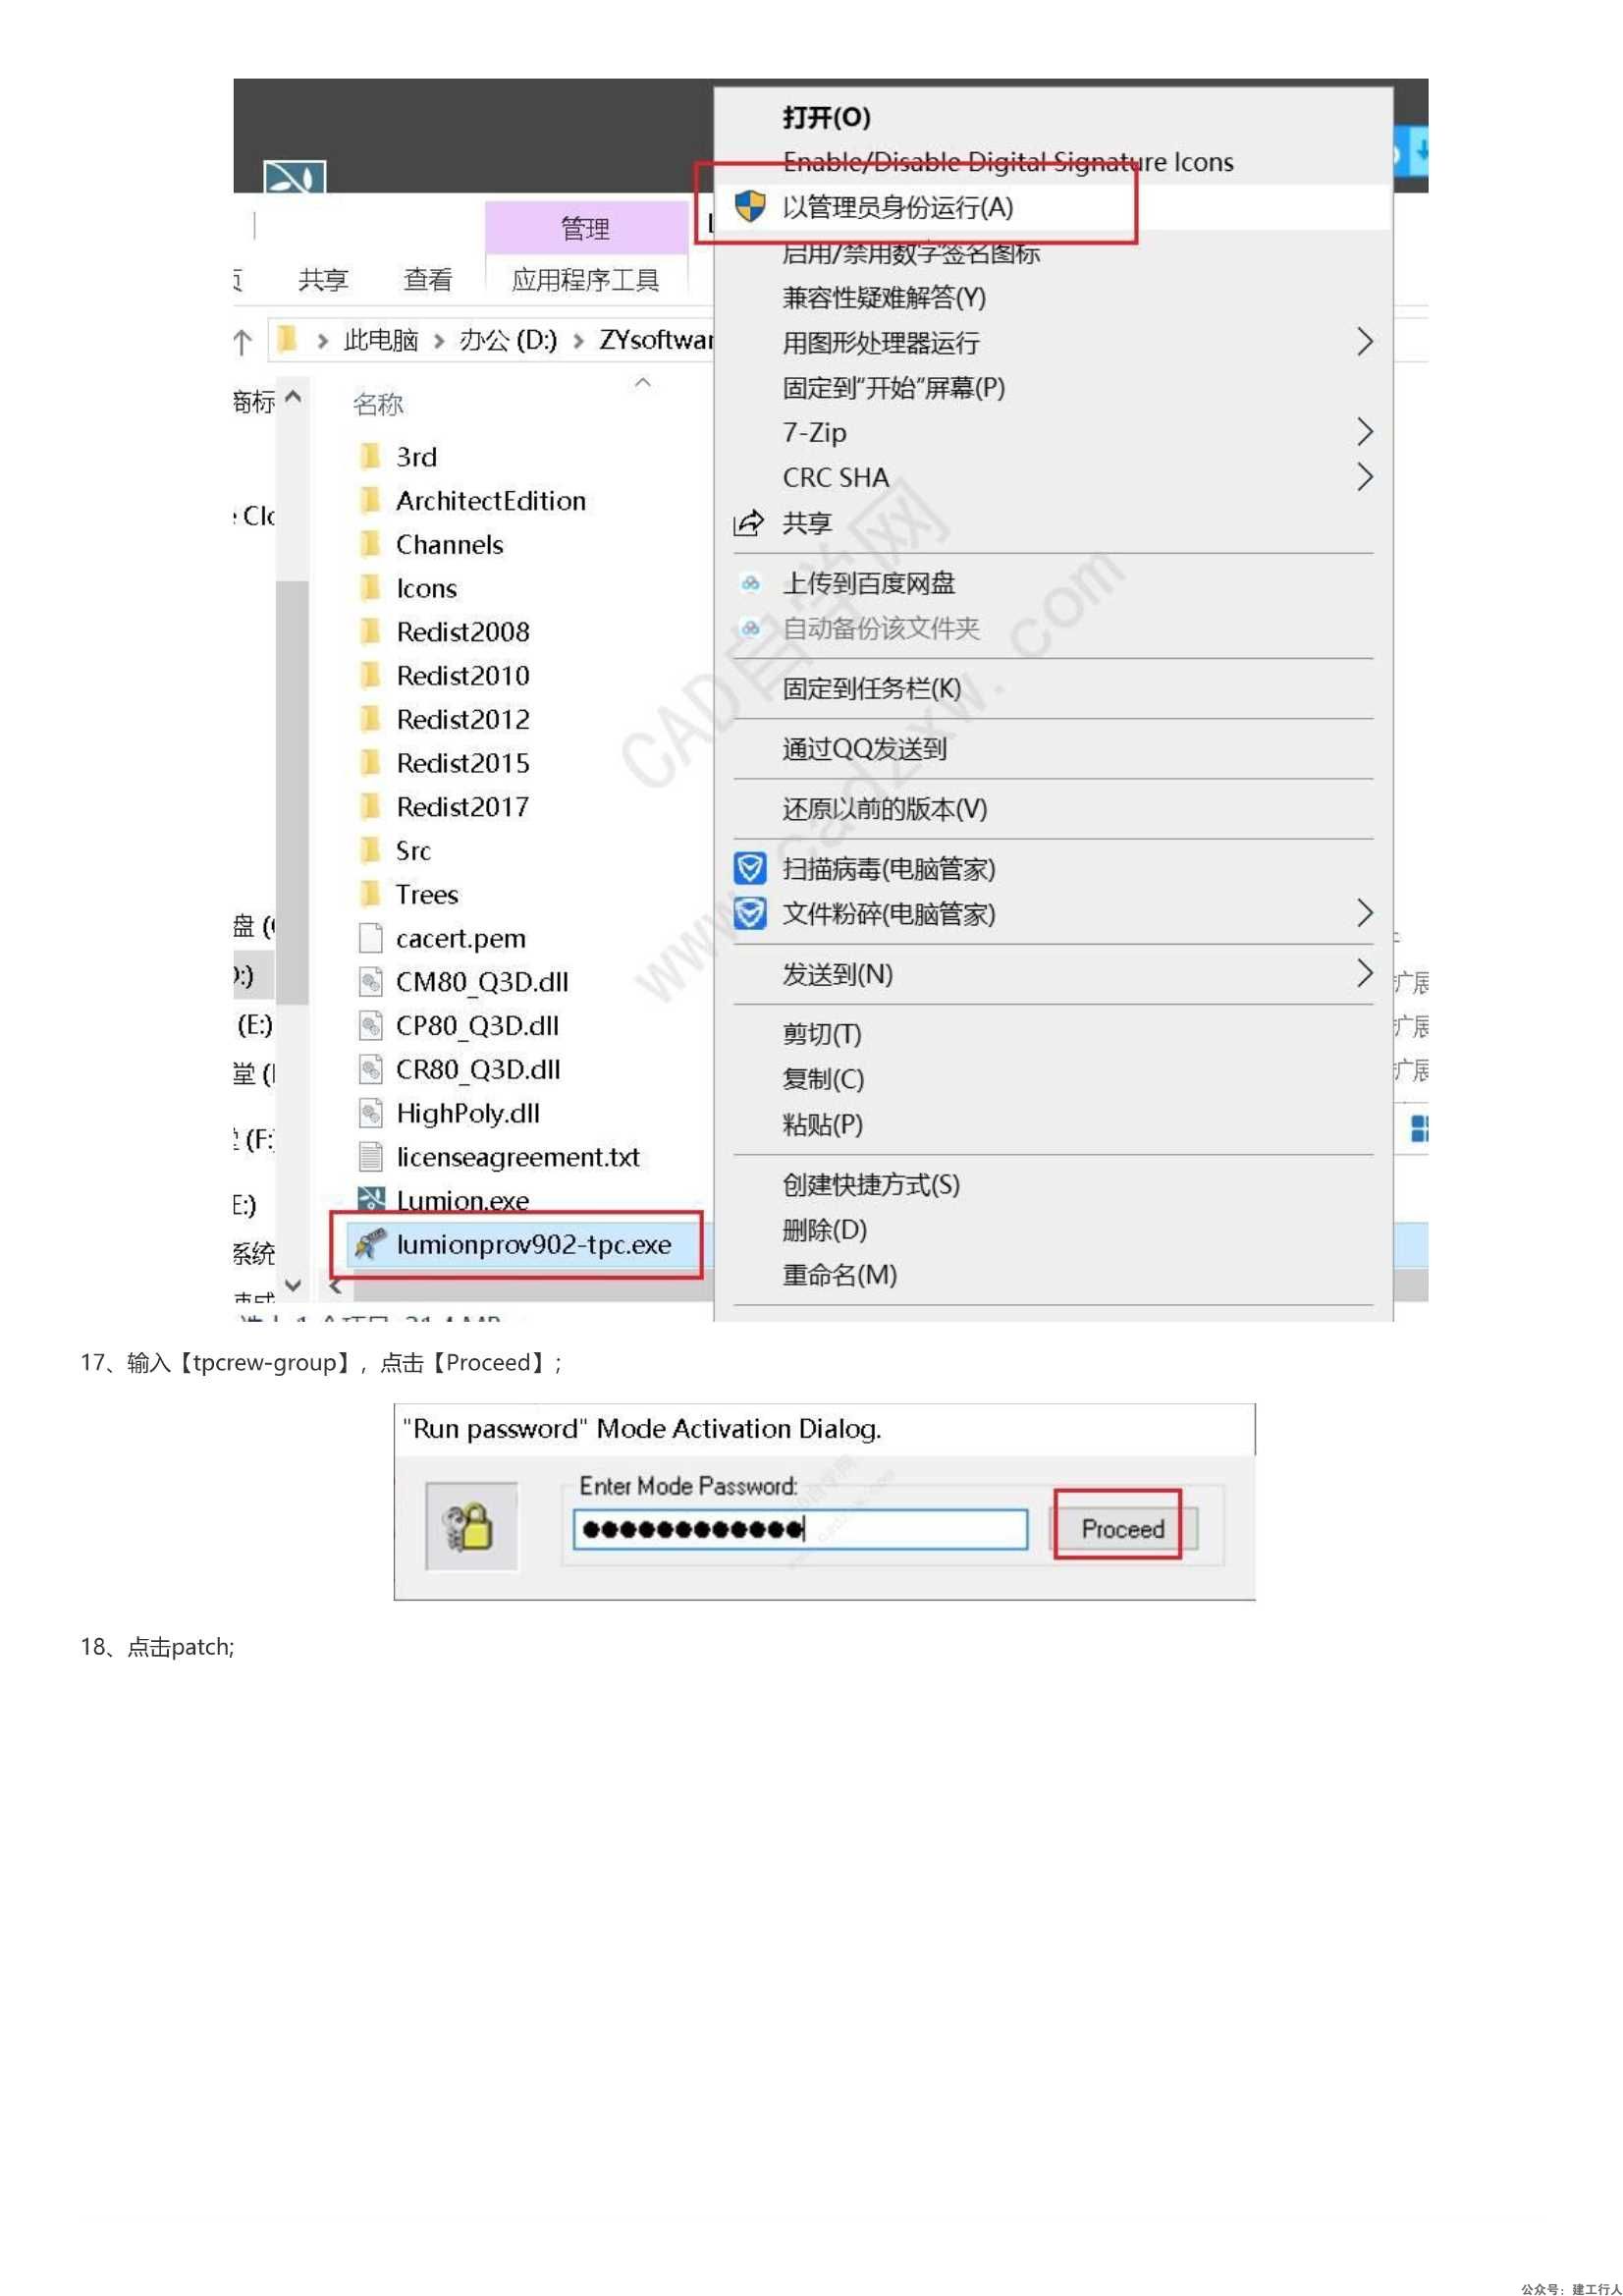The width and height of the screenshot is (1623, 2296).
Task: Open the Trees folder
Action: (426, 894)
